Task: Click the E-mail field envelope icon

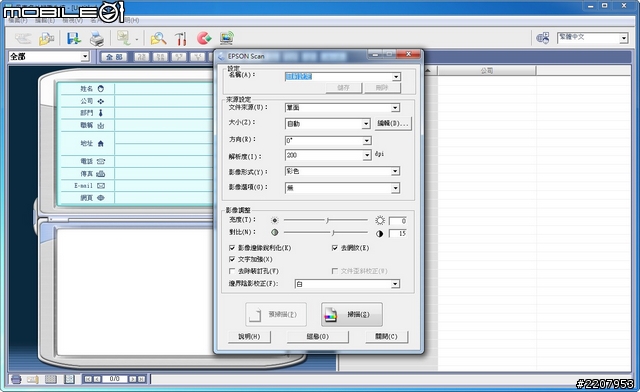Action: (x=101, y=186)
